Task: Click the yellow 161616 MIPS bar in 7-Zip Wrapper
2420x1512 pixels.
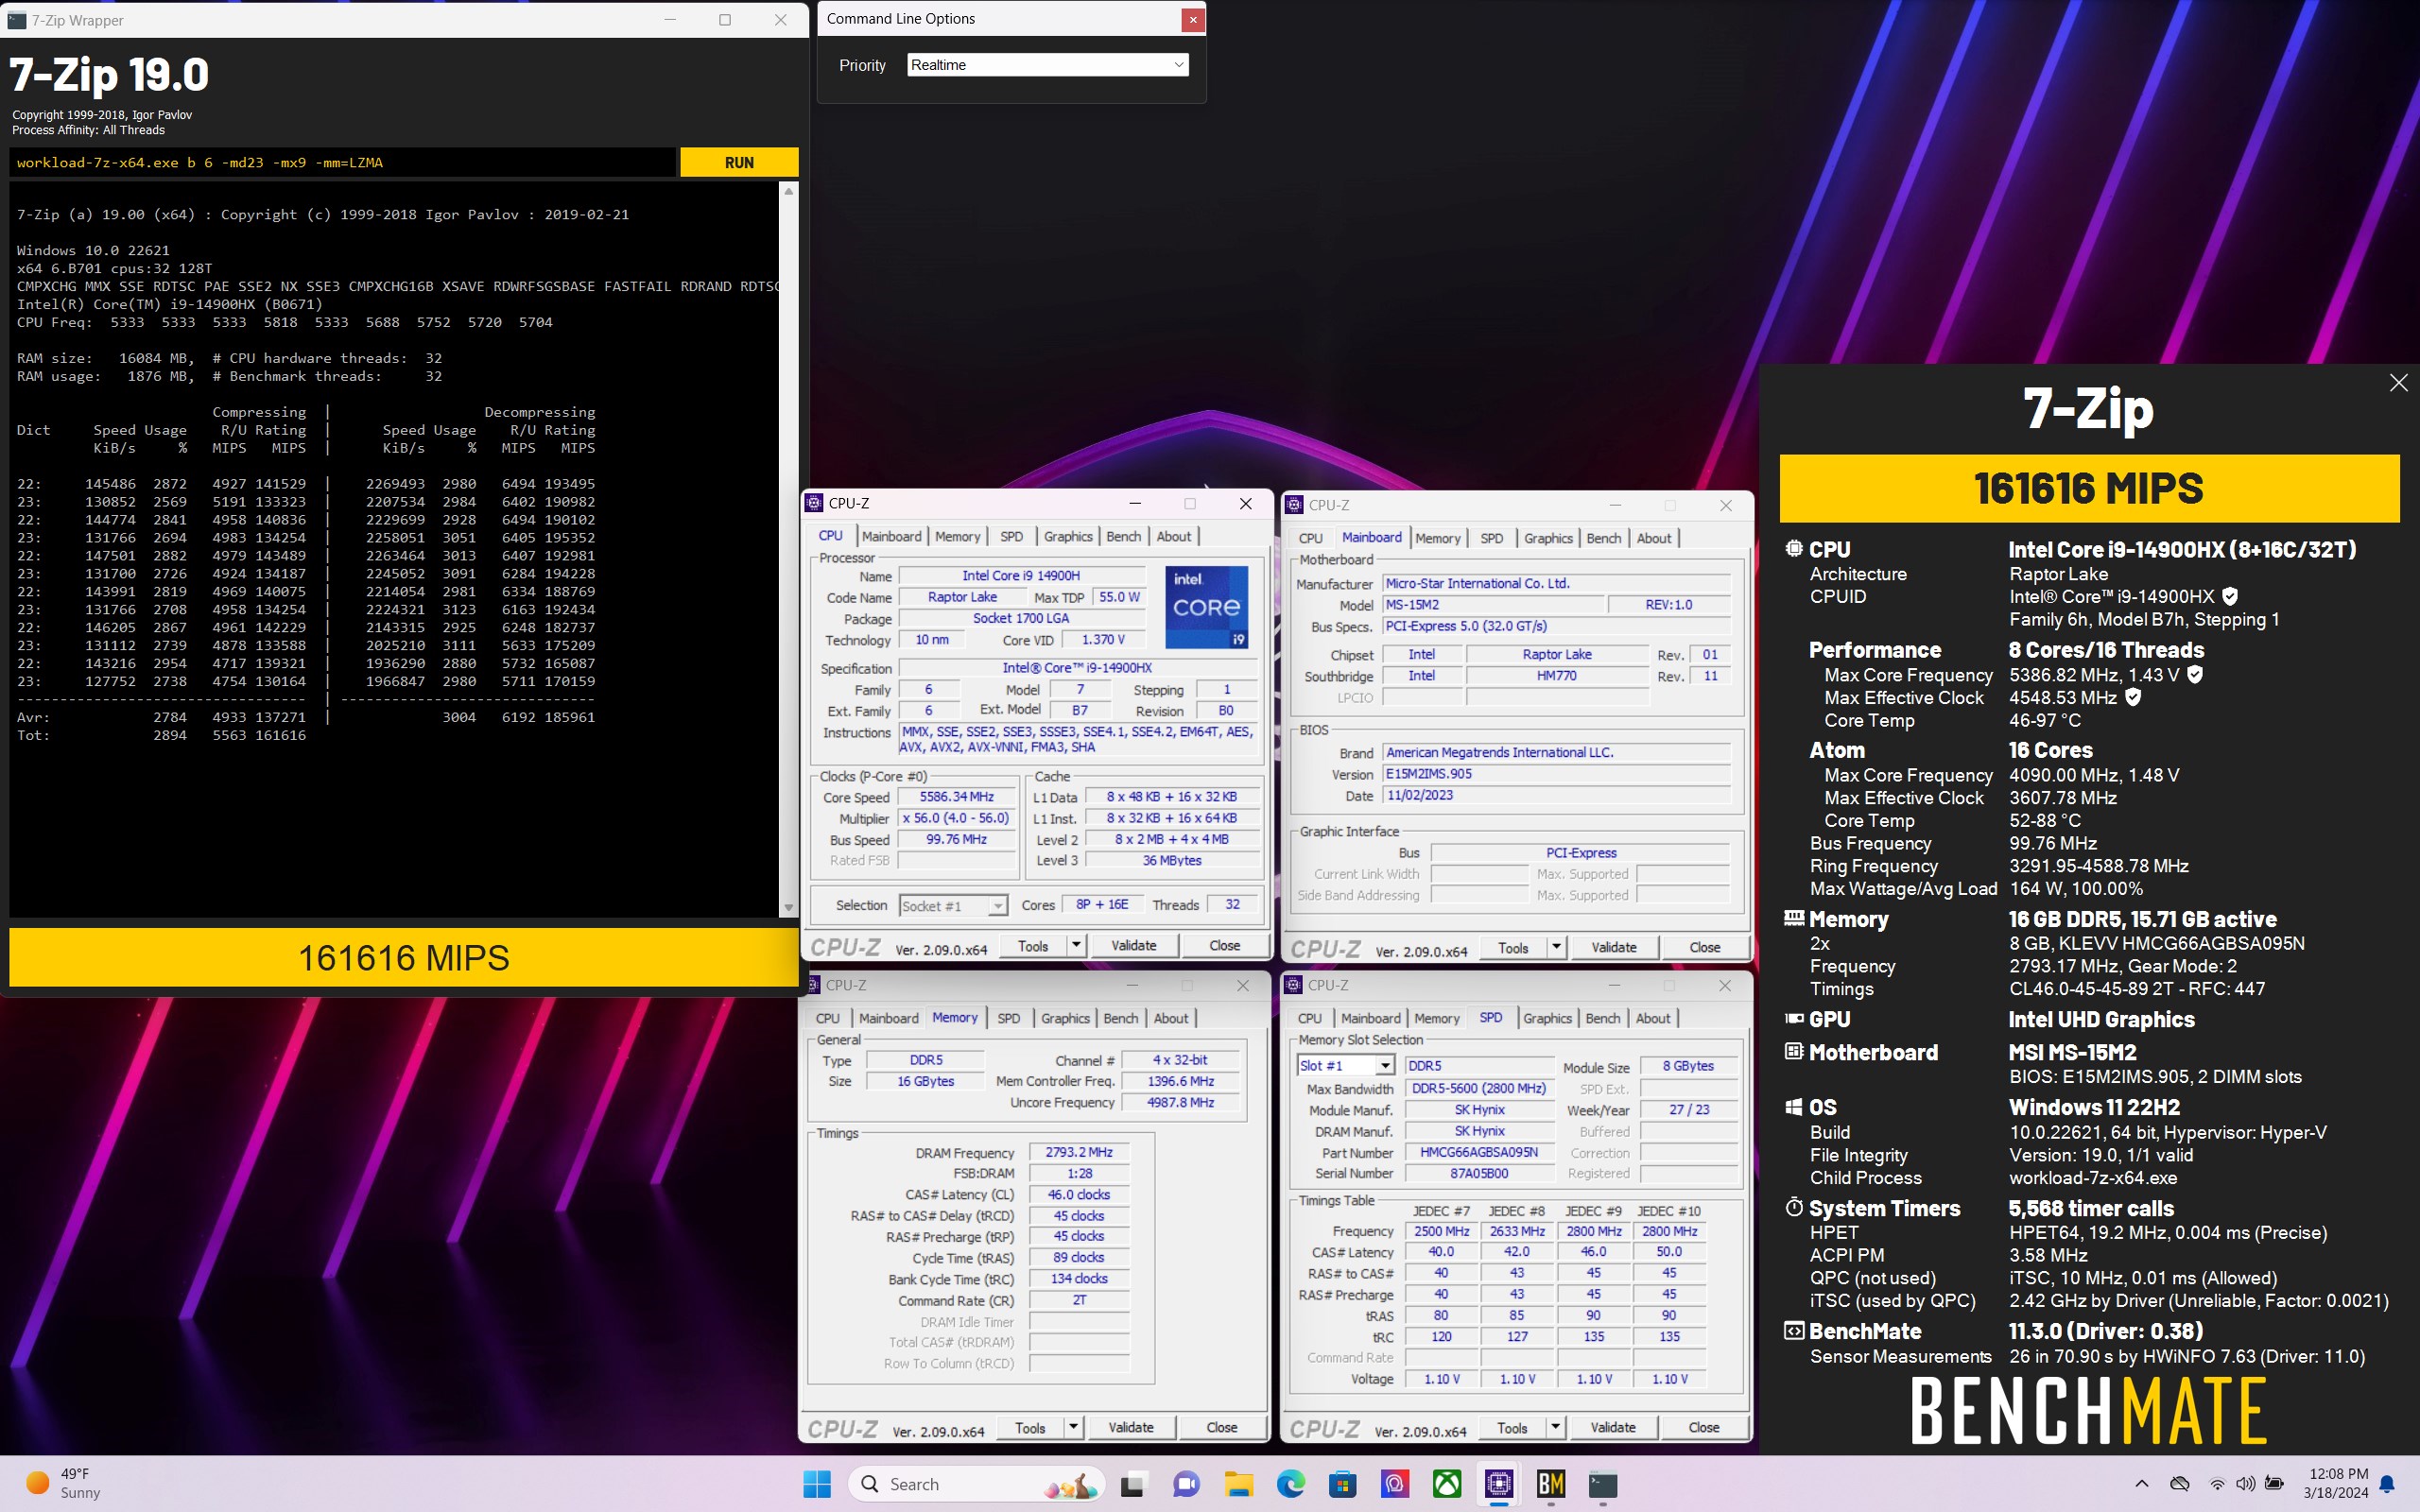Action: point(403,957)
